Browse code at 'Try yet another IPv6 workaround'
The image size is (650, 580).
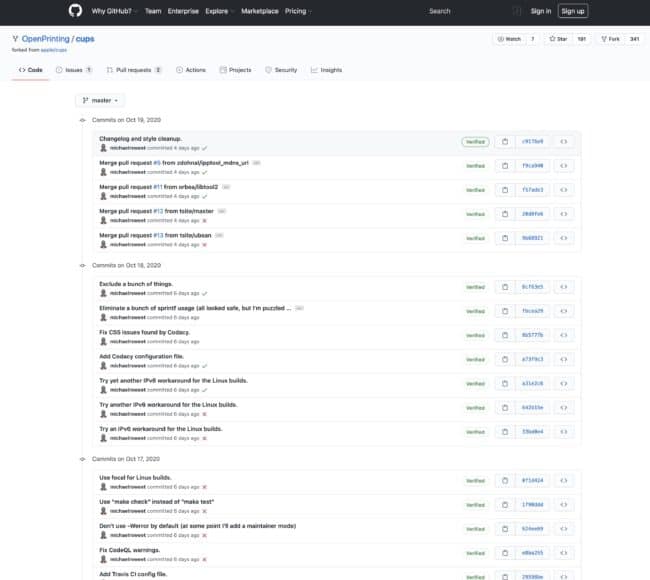pyautogui.click(x=564, y=383)
